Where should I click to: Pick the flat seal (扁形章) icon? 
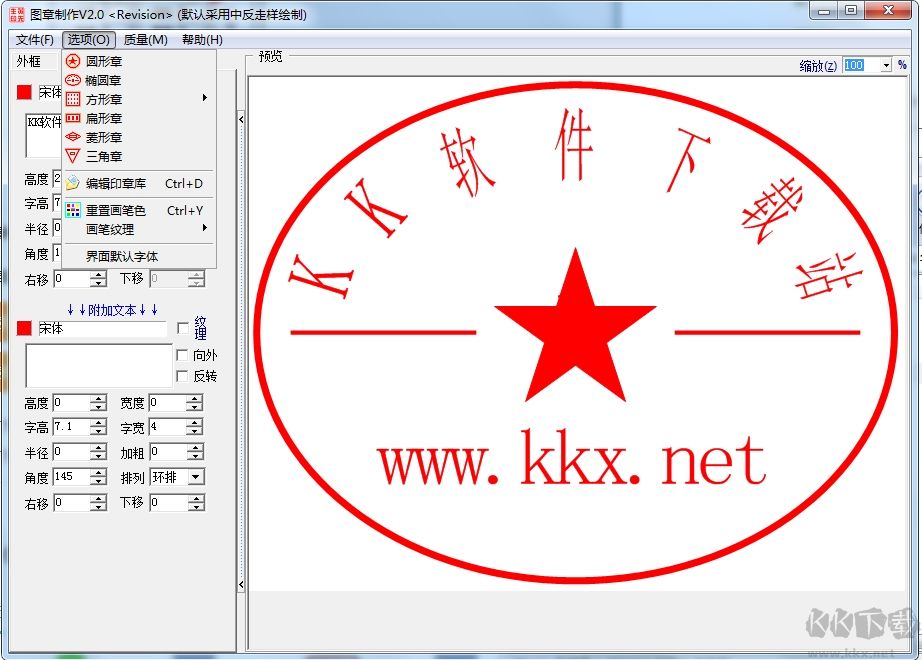pyautogui.click(x=73, y=118)
